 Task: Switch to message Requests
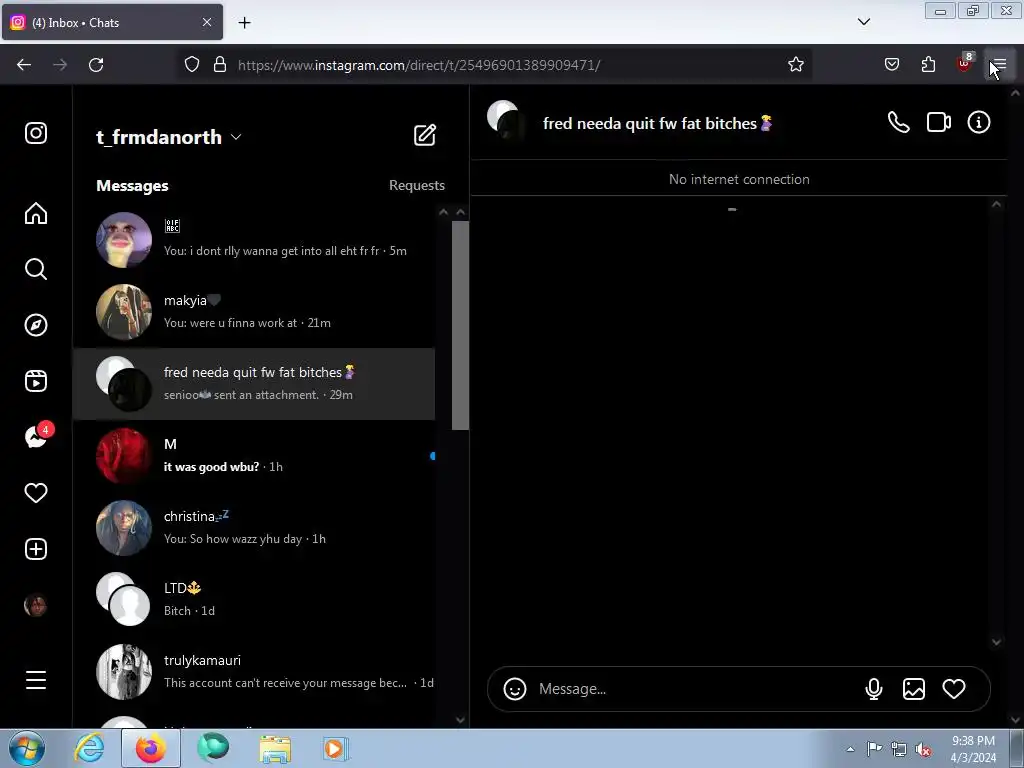point(417,185)
